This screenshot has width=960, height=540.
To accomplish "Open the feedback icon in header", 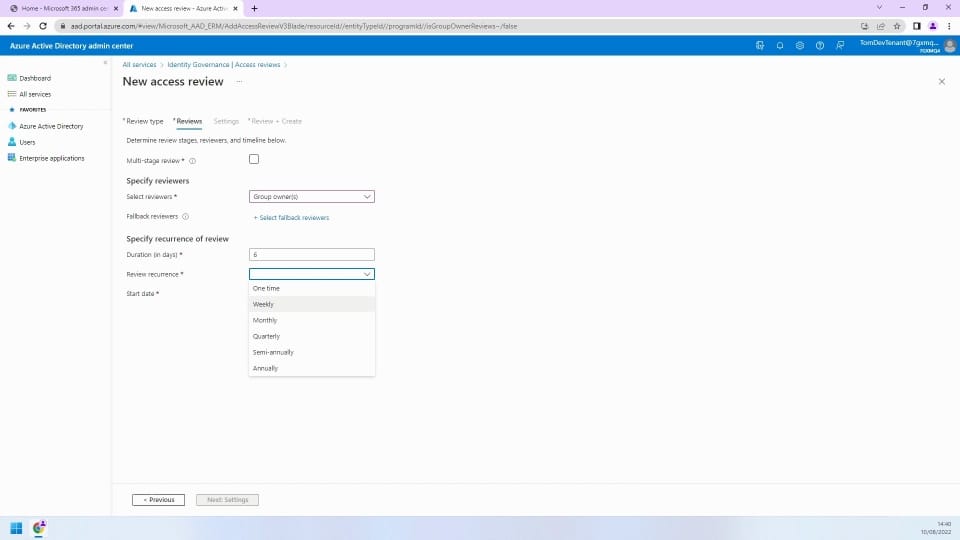I will tap(840, 46).
